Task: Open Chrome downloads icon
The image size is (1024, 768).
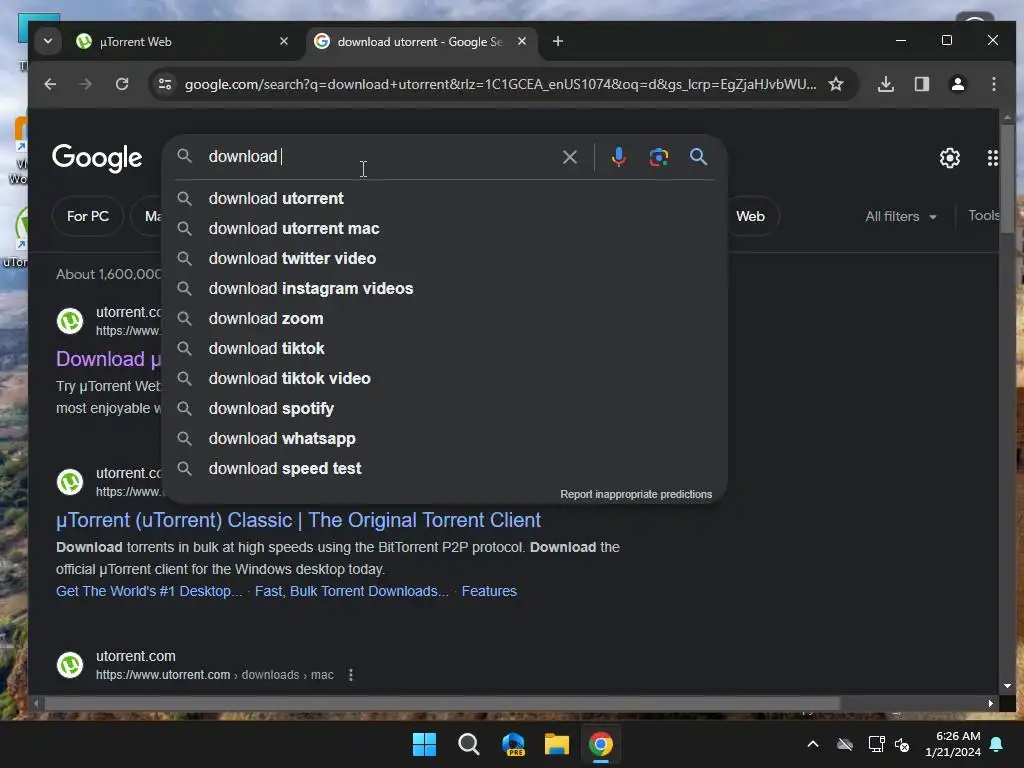Action: (x=886, y=84)
